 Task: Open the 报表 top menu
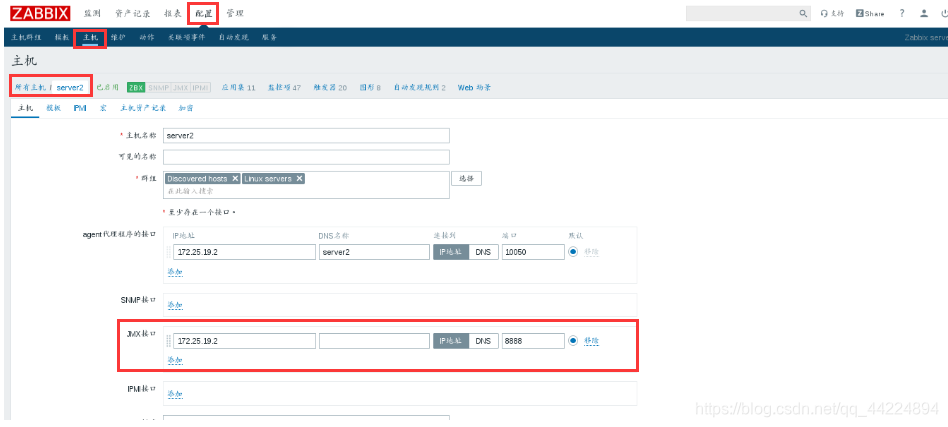tap(172, 13)
